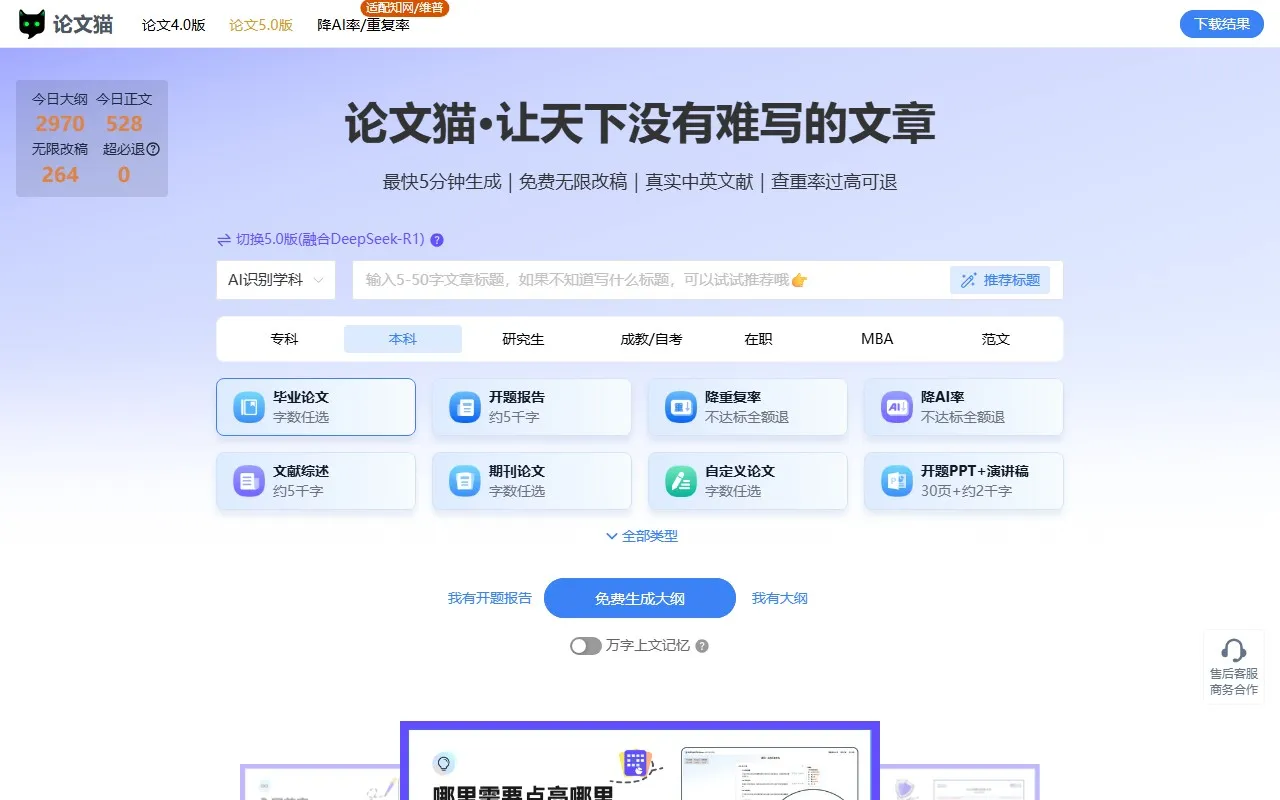Switch to the 论文4.0版 menu item

172,24
